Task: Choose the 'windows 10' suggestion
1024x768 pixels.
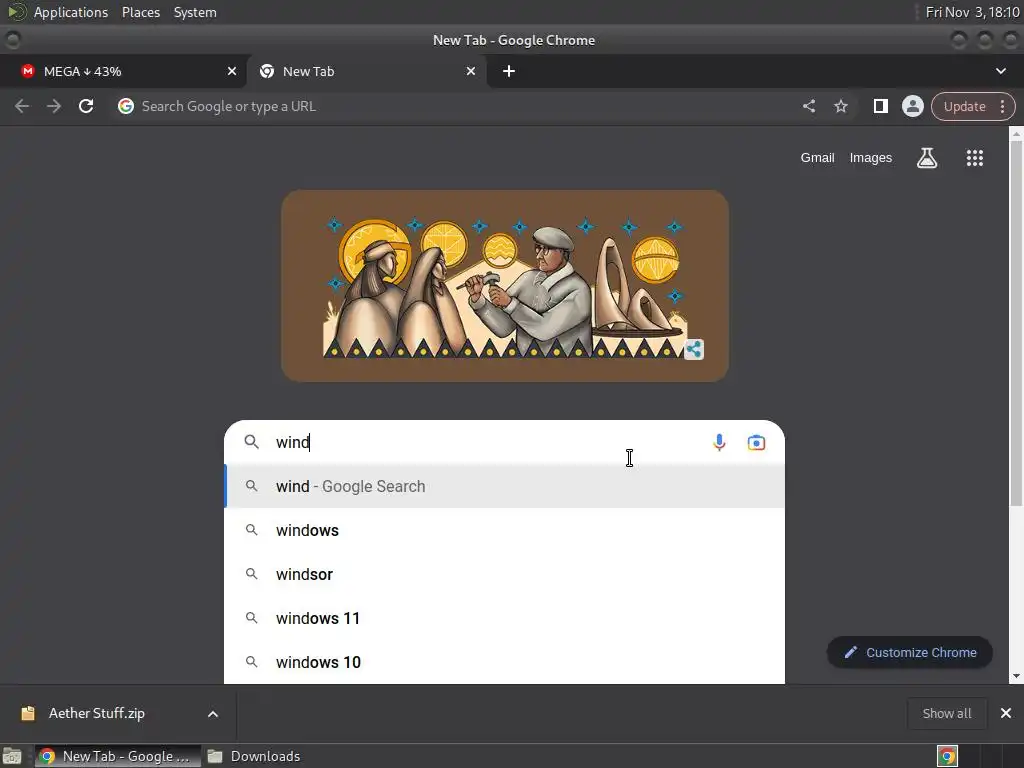Action: [x=504, y=662]
